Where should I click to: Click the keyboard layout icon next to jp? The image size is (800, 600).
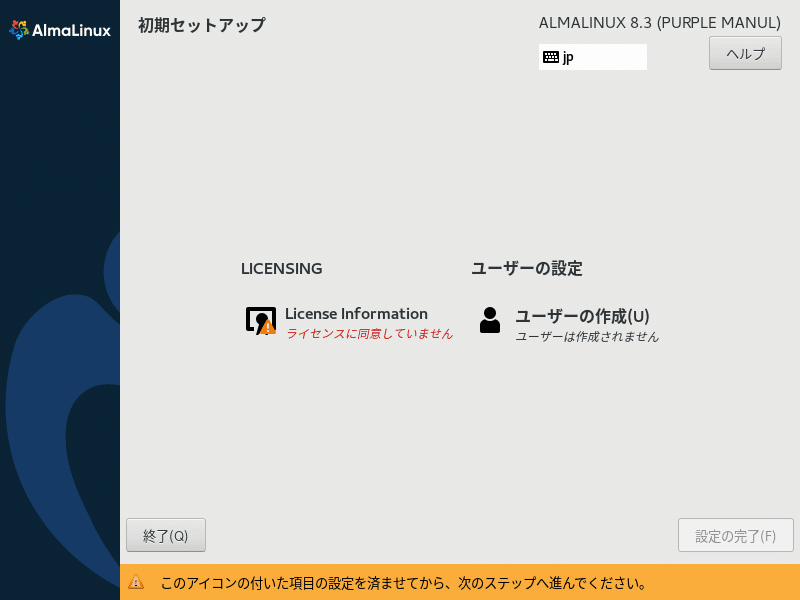click(x=551, y=57)
